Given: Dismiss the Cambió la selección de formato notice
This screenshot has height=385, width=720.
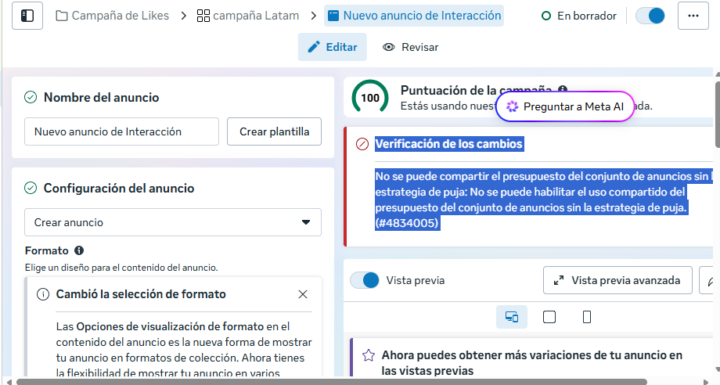Looking at the screenshot, I should click(303, 294).
